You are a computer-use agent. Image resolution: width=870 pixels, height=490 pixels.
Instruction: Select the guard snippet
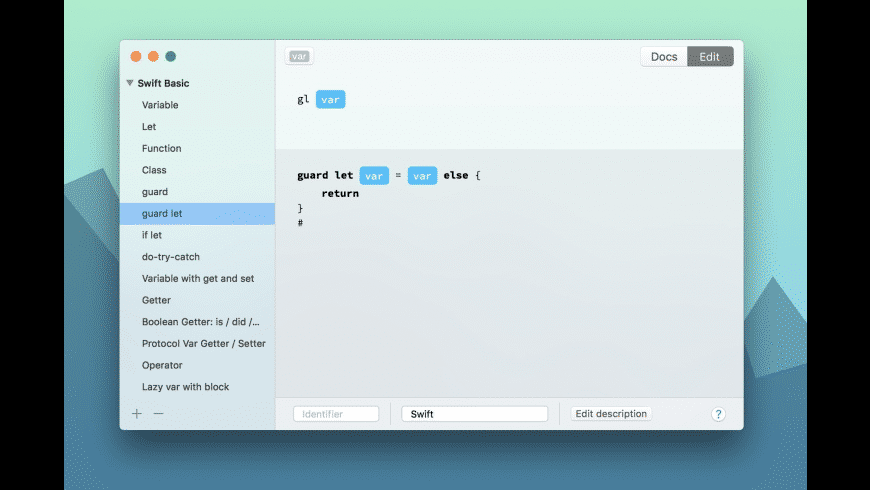pyautogui.click(x=198, y=191)
